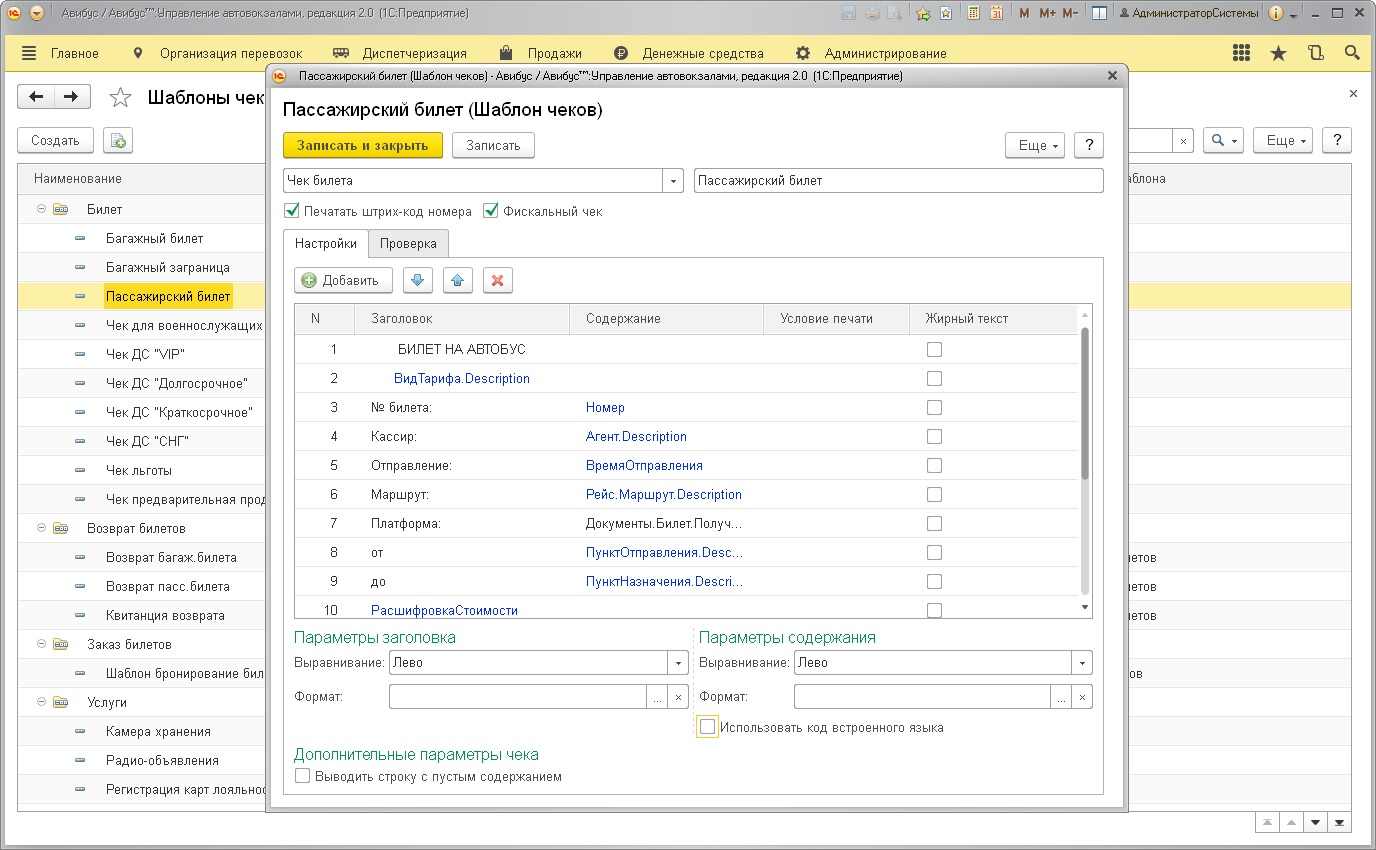Toggle the Фискальный чек checkbox
This screenshot has width=1376, height=850.
[491, 211]
